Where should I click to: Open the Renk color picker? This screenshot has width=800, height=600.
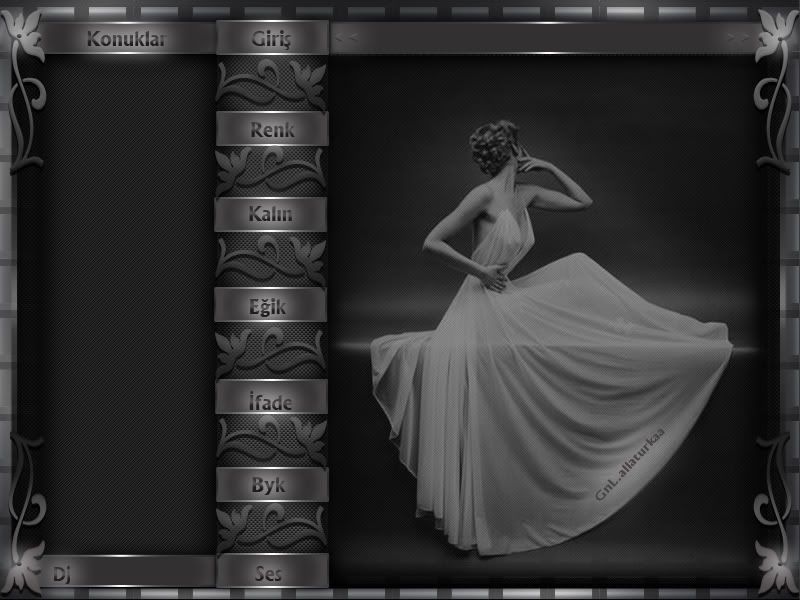[x=271, y=128]
